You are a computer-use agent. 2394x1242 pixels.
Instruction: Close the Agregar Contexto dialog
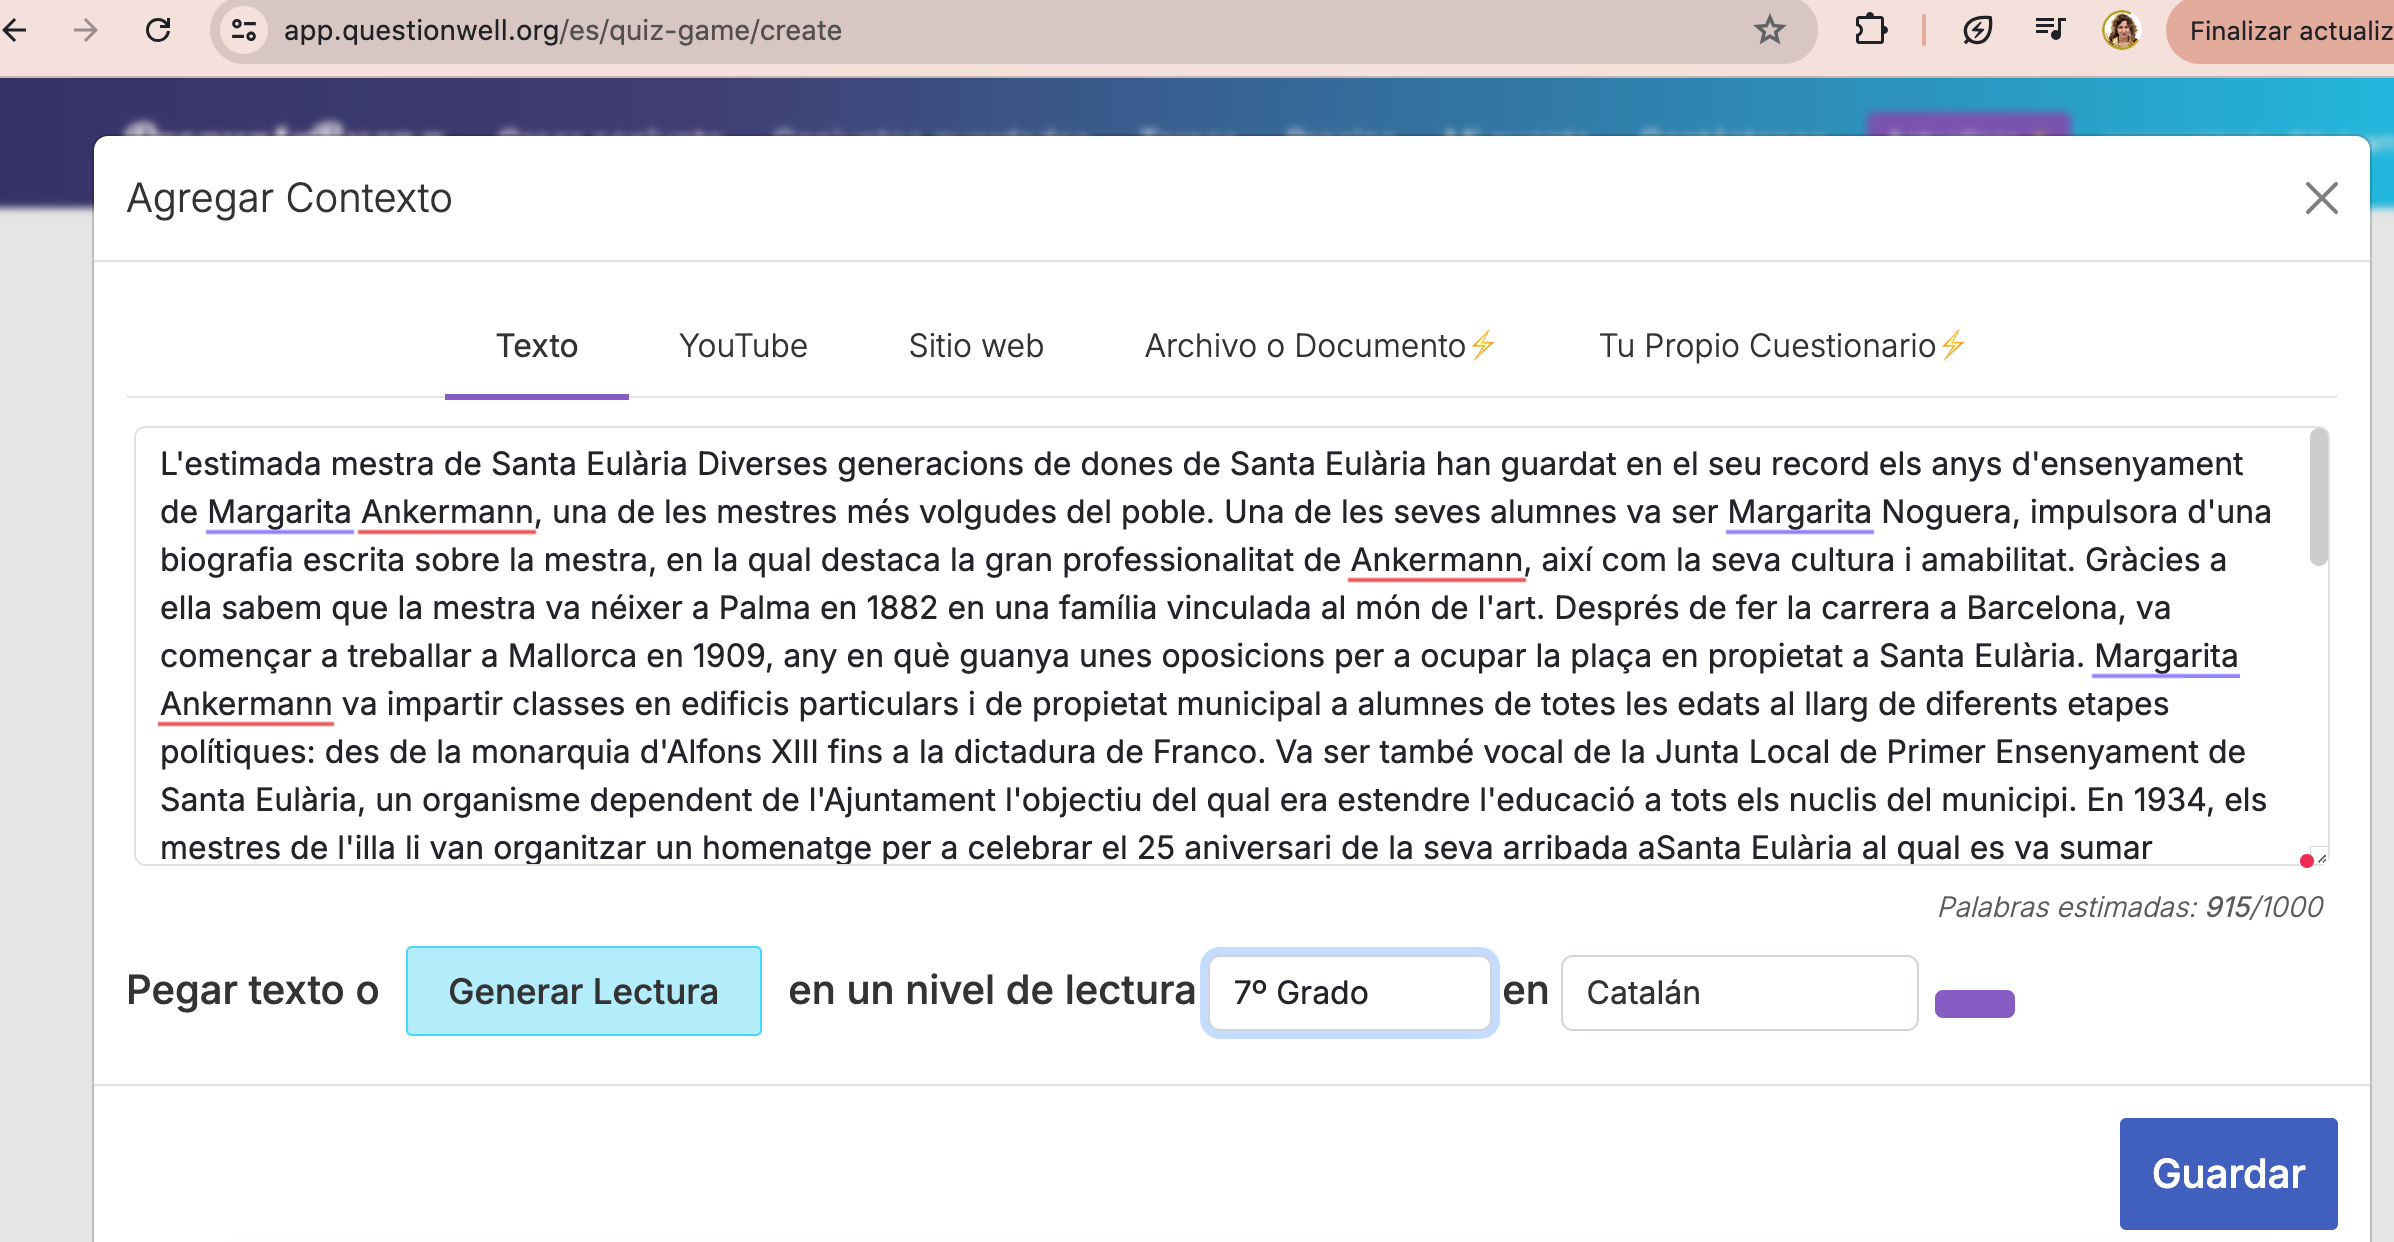[2322, 199]
